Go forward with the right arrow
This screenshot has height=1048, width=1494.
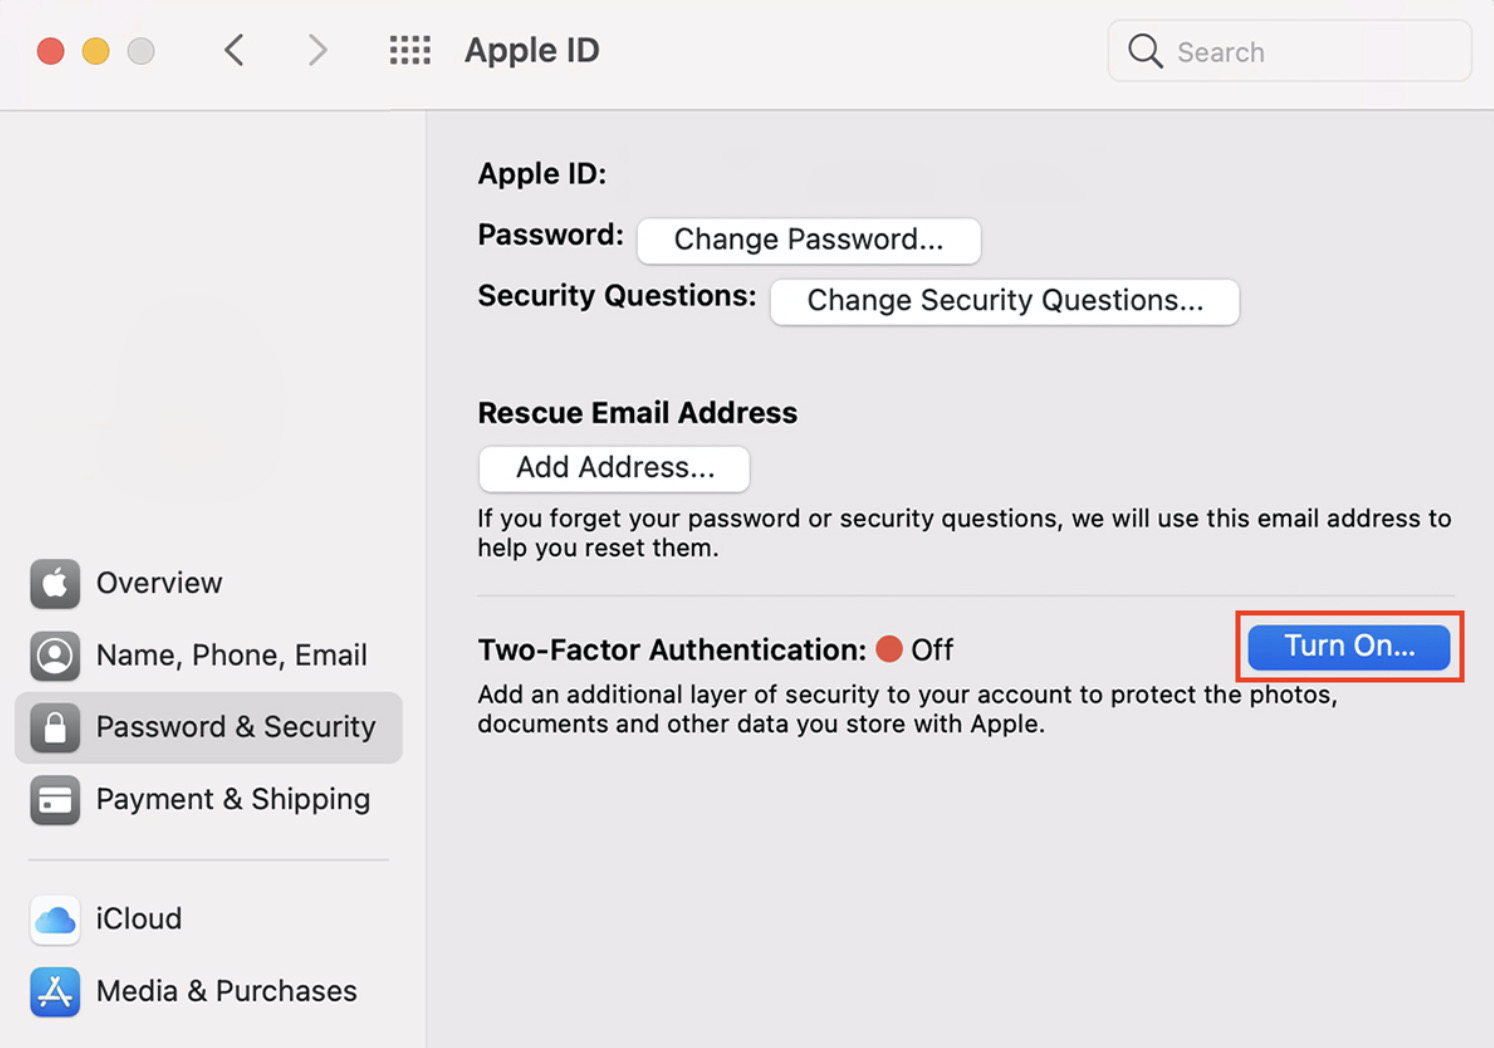click(x=317, y=50)
